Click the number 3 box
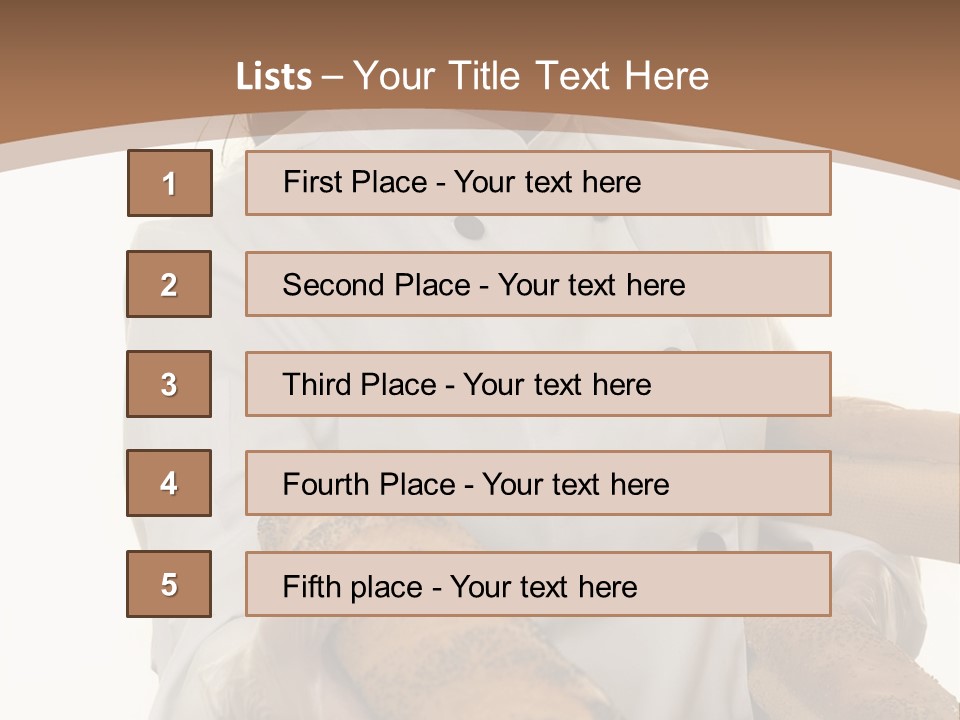Screen dimensions: 960x720 tap(169, 384)
